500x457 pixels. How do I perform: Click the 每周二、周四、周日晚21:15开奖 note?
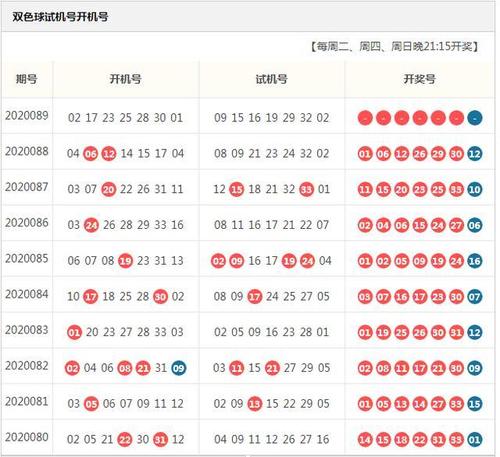(x=395, y=46)
